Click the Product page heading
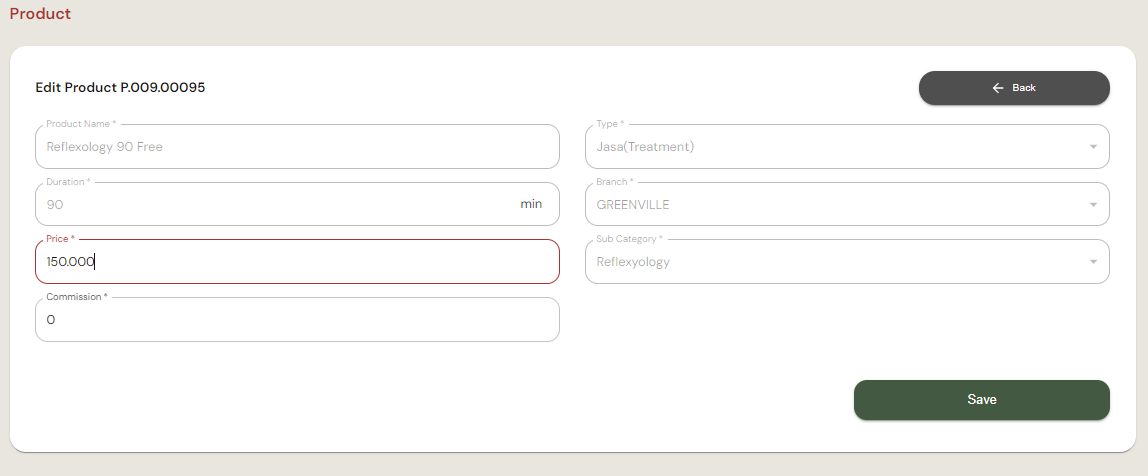 click(40, 14)
